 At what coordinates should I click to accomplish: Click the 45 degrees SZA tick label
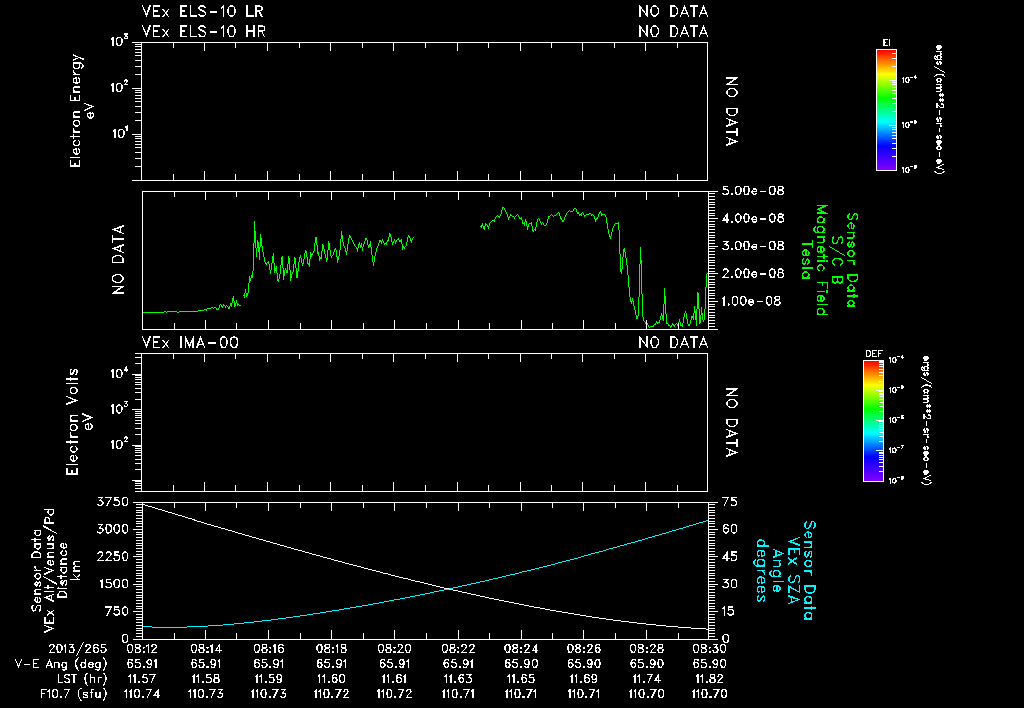click(x=729, y=556)
